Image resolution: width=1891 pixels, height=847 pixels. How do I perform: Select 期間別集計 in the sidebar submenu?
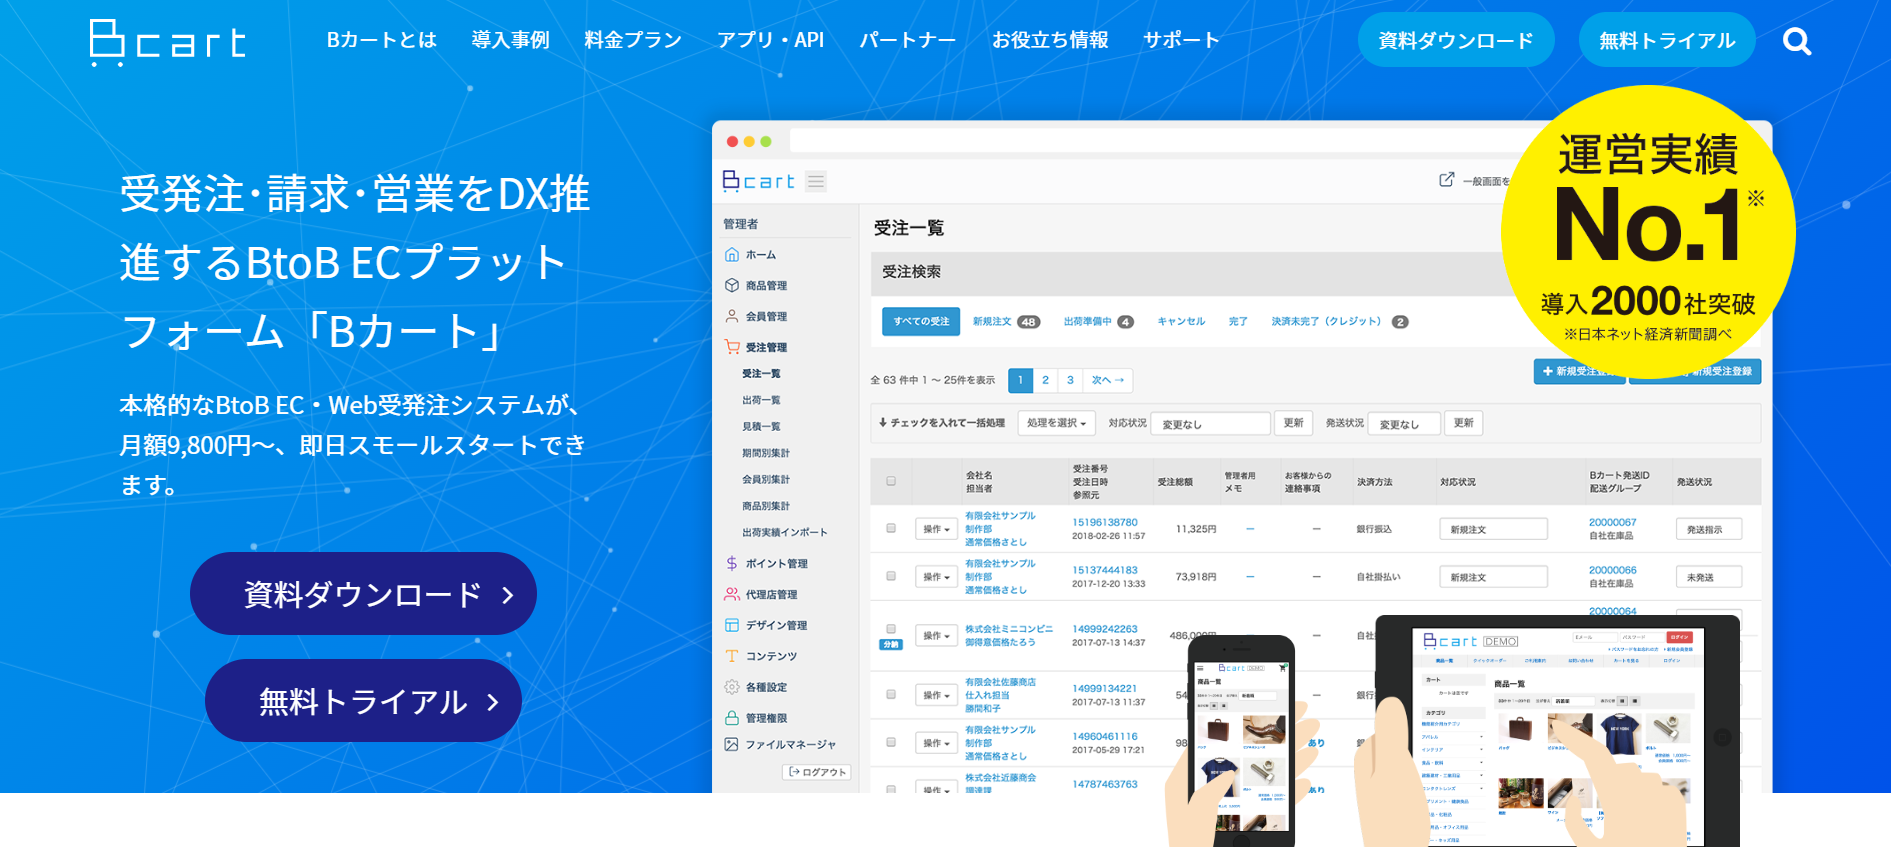point(766,453)
